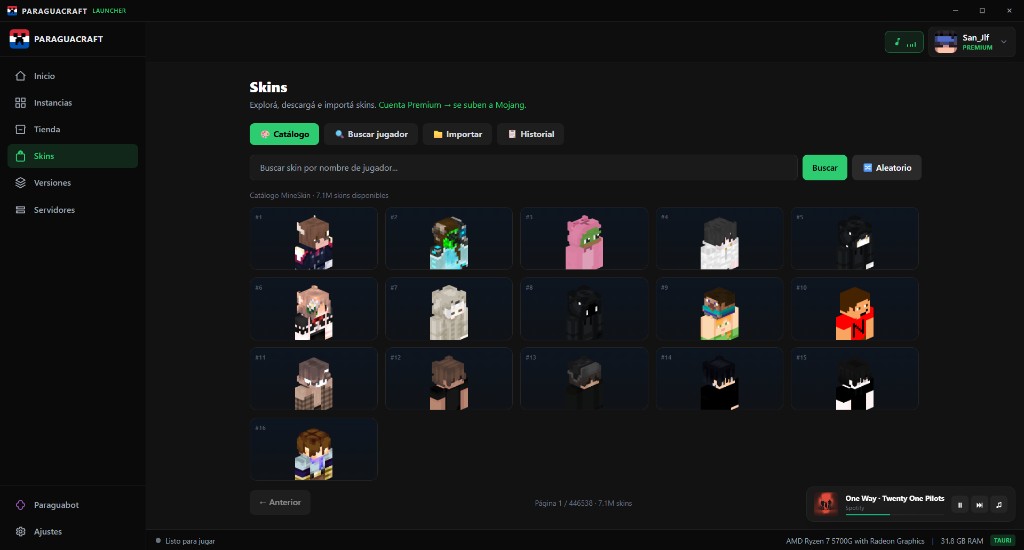Select the black and white skin #15
This screenshot has height=550, width=1024.
coord(854,379)
